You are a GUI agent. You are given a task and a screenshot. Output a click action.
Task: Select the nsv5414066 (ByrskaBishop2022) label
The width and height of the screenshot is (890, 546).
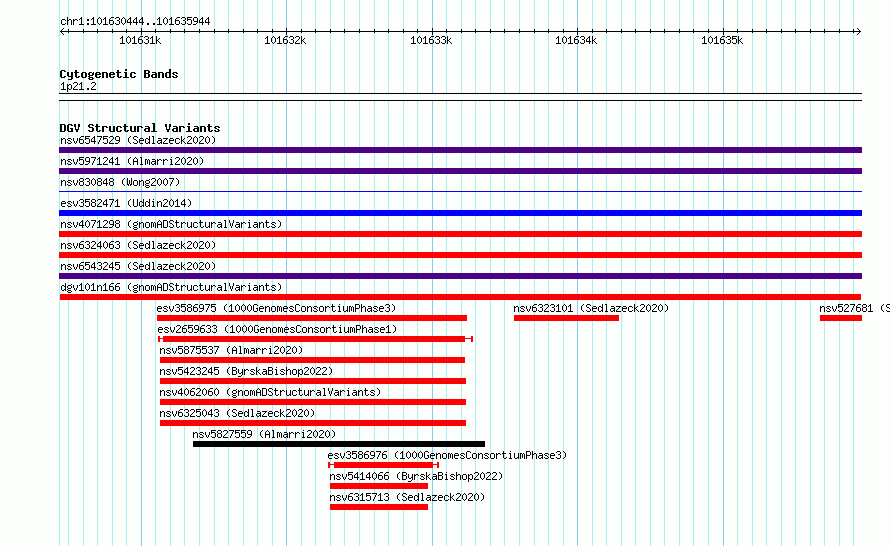click(416, 476)
